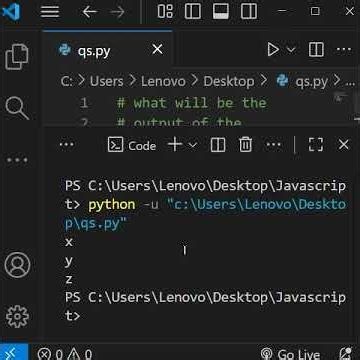Select the qs.py editor tab
The width and height of the screenshot is (360, 360).
pyautogui.click(x=108, y=50)
